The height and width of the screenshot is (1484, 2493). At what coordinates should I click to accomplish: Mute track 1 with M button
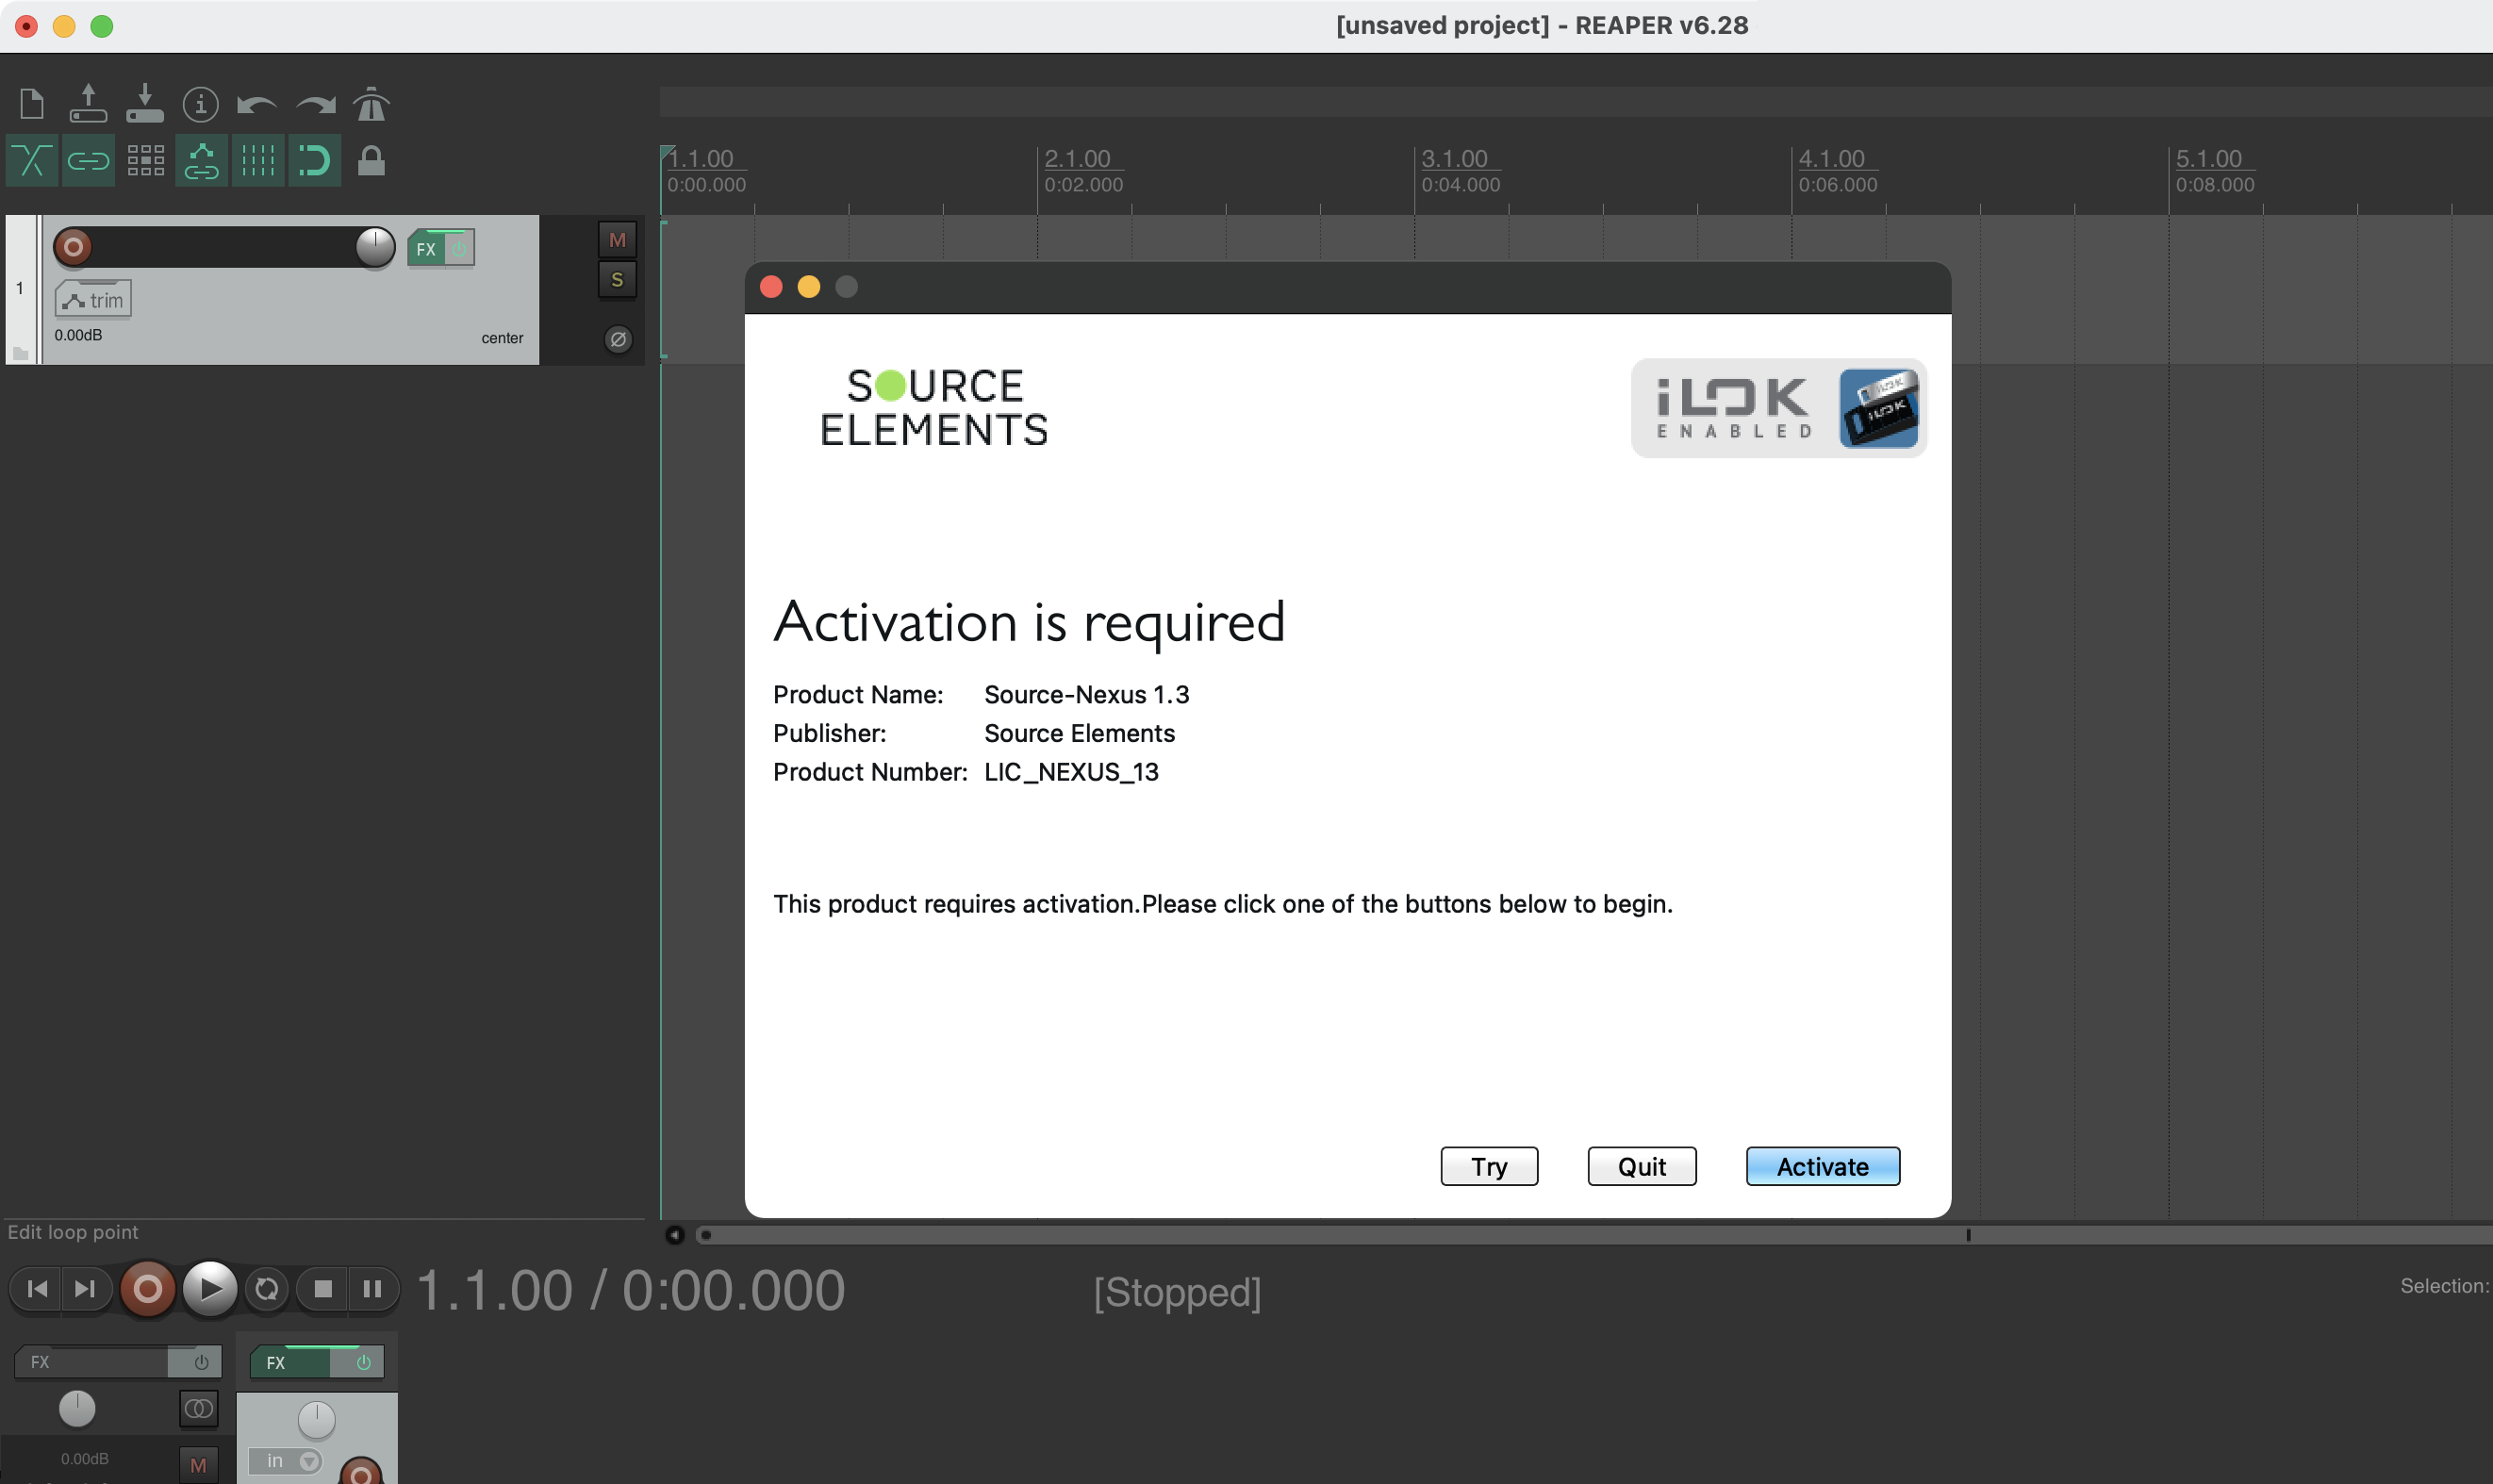pyautogui.click(x=617, y=240)
